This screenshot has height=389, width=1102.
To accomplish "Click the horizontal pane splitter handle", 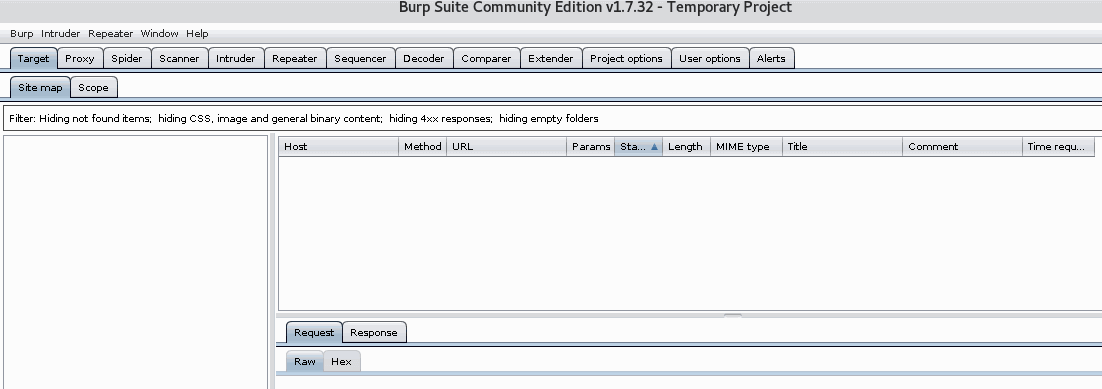I will 733,315.
